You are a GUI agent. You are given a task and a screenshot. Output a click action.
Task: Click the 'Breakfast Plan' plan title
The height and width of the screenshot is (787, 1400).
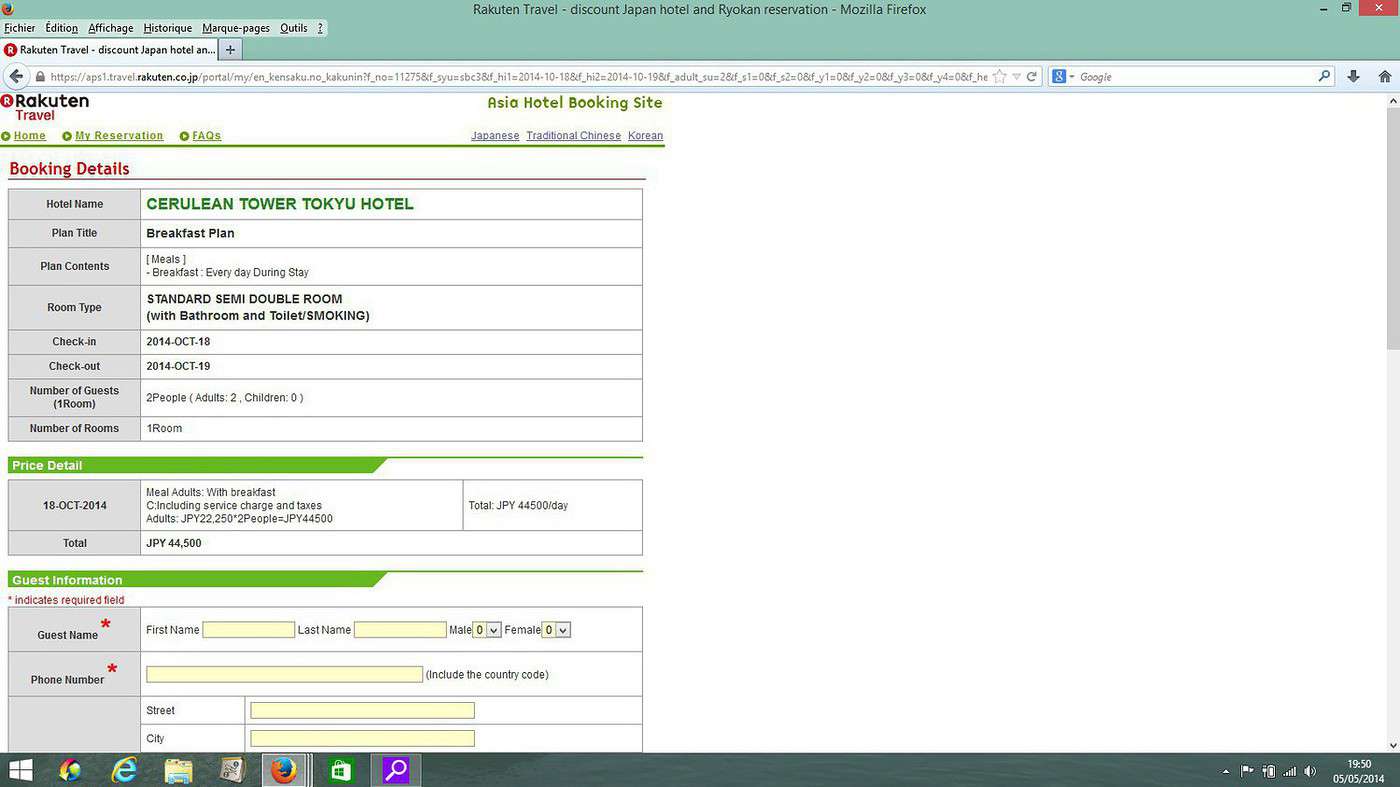tap(191, 233)
